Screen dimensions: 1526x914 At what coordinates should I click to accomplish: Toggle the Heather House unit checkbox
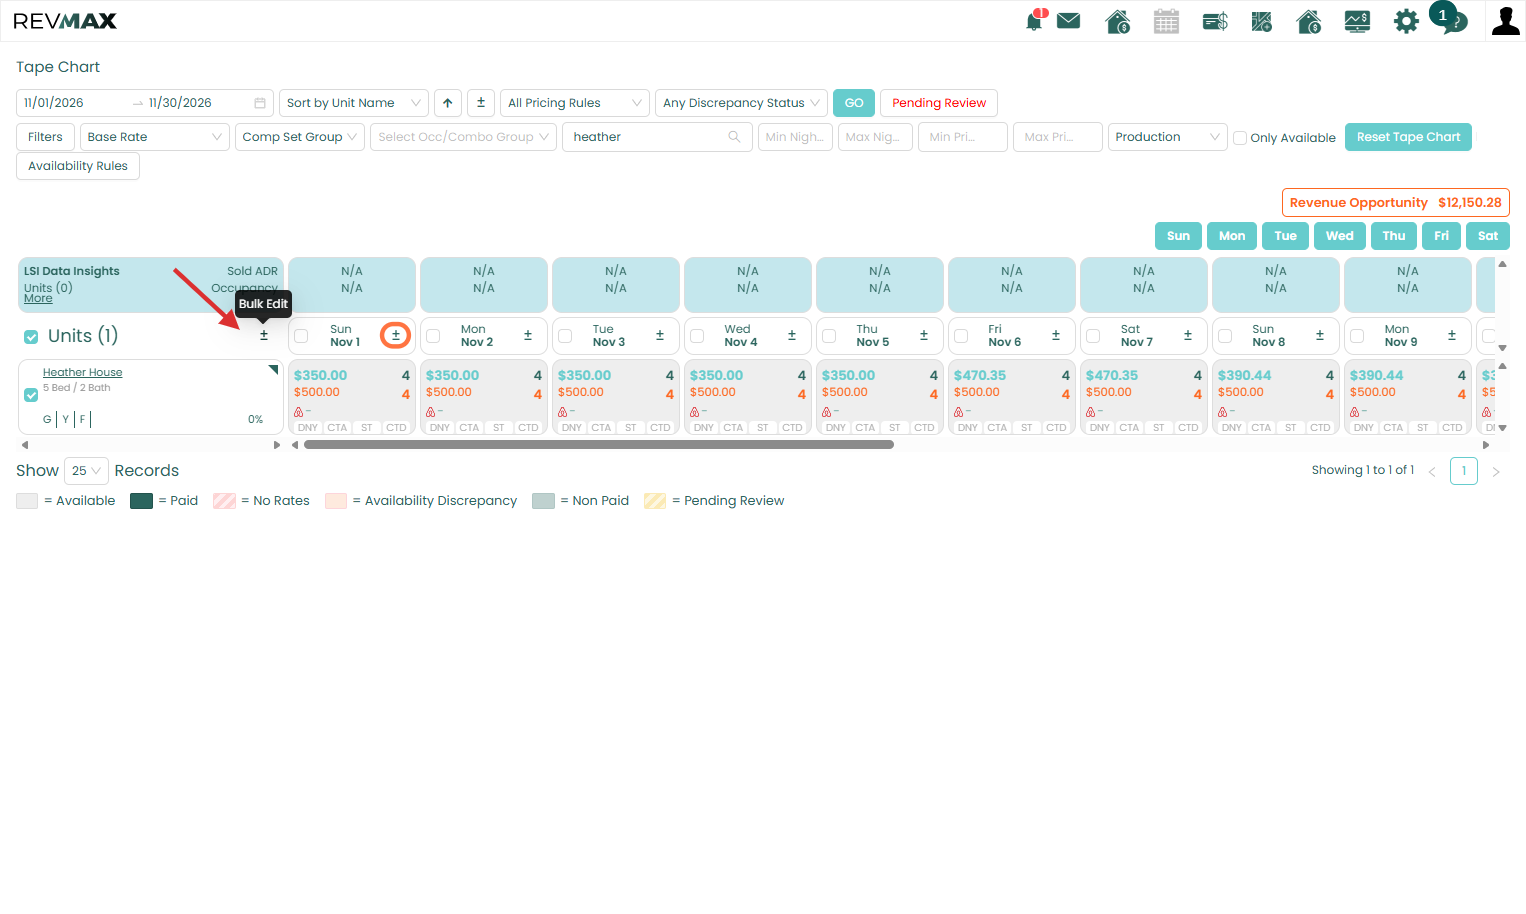(x=31, y=395)
